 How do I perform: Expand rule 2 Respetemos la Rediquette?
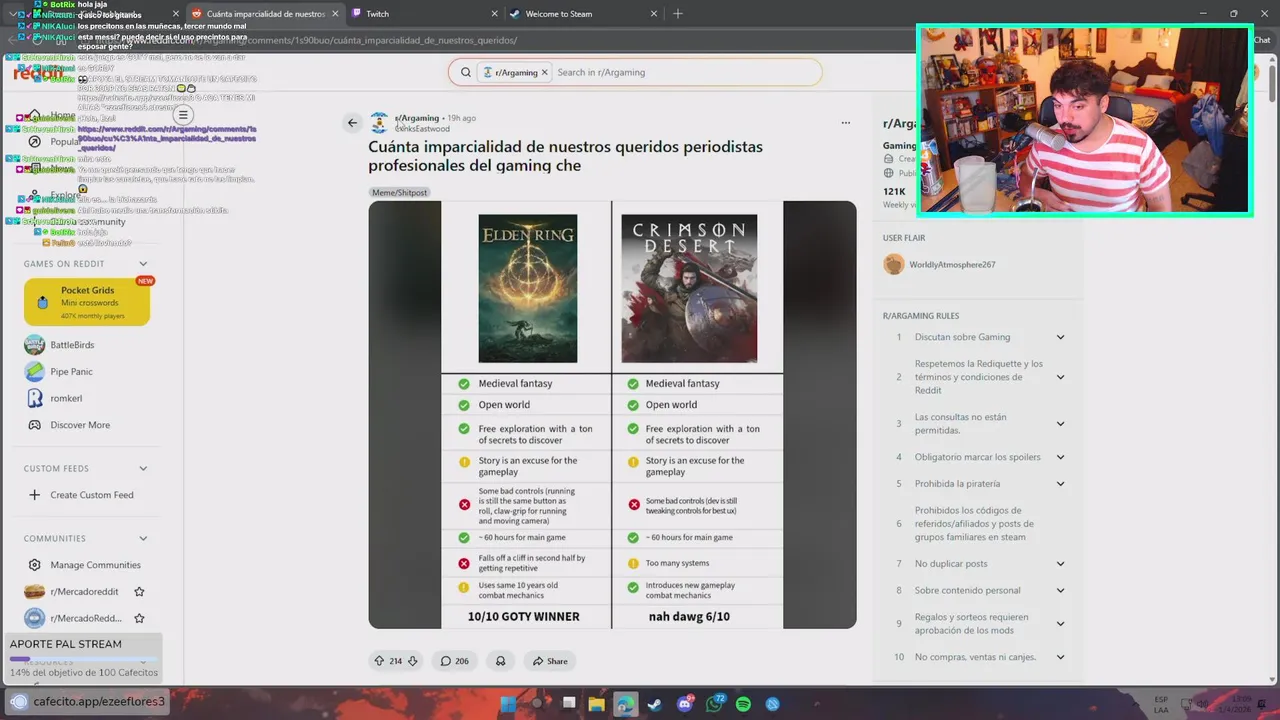[1060, 377]
